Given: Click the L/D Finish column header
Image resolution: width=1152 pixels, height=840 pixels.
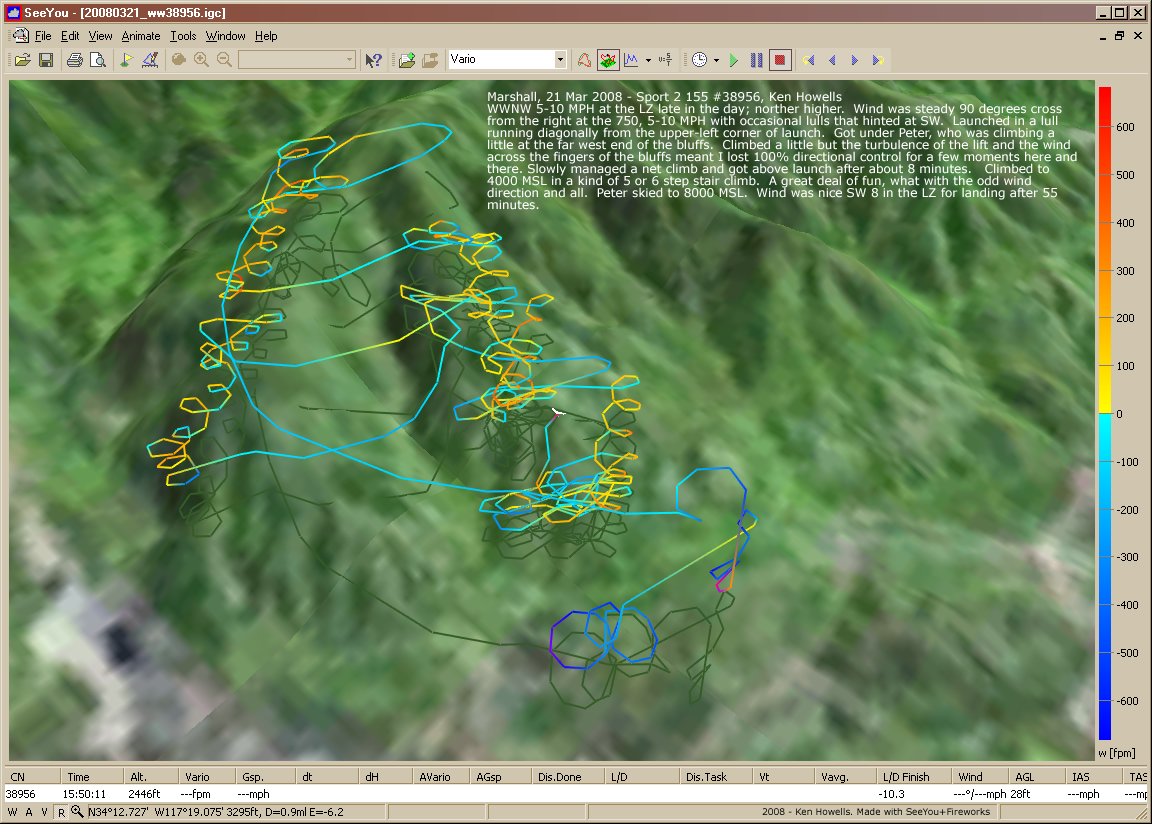Looking at the screenshot, I should 906,776.
